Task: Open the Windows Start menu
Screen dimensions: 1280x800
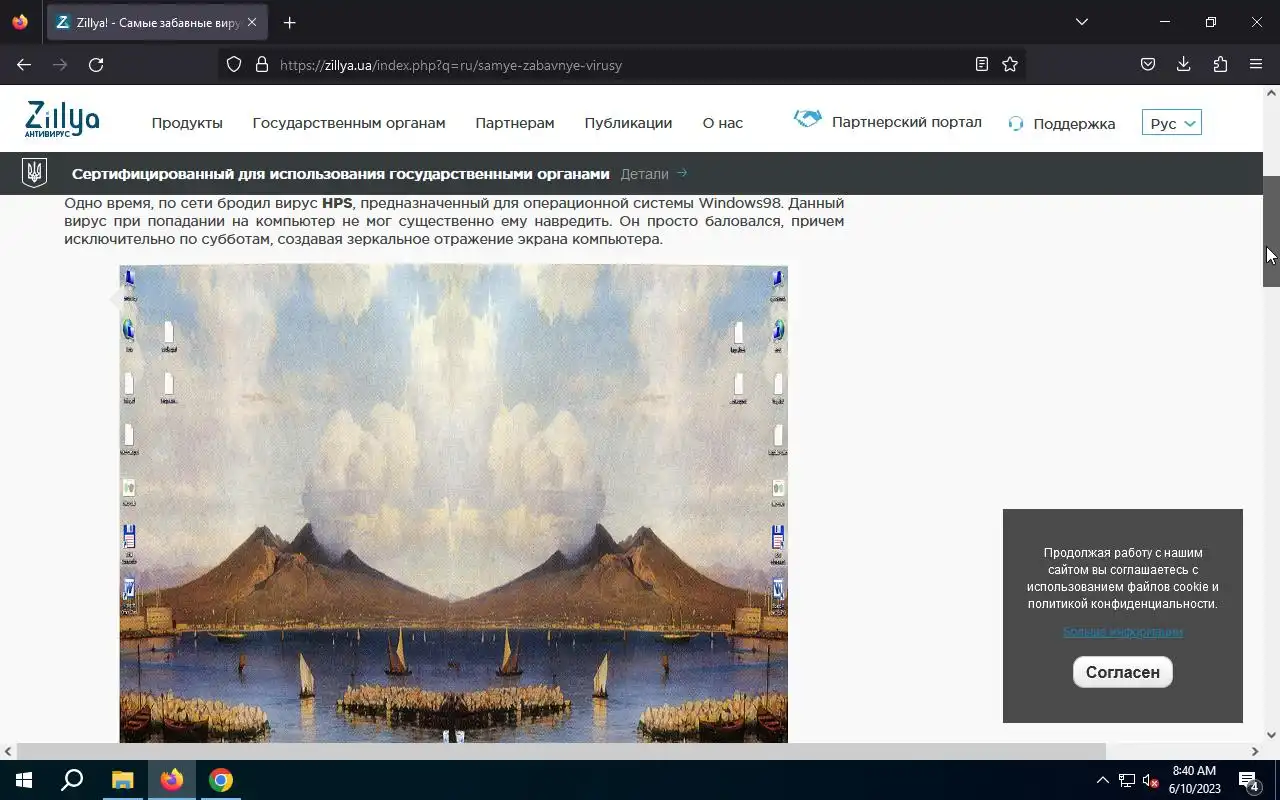Action: (x=24, y=780)
